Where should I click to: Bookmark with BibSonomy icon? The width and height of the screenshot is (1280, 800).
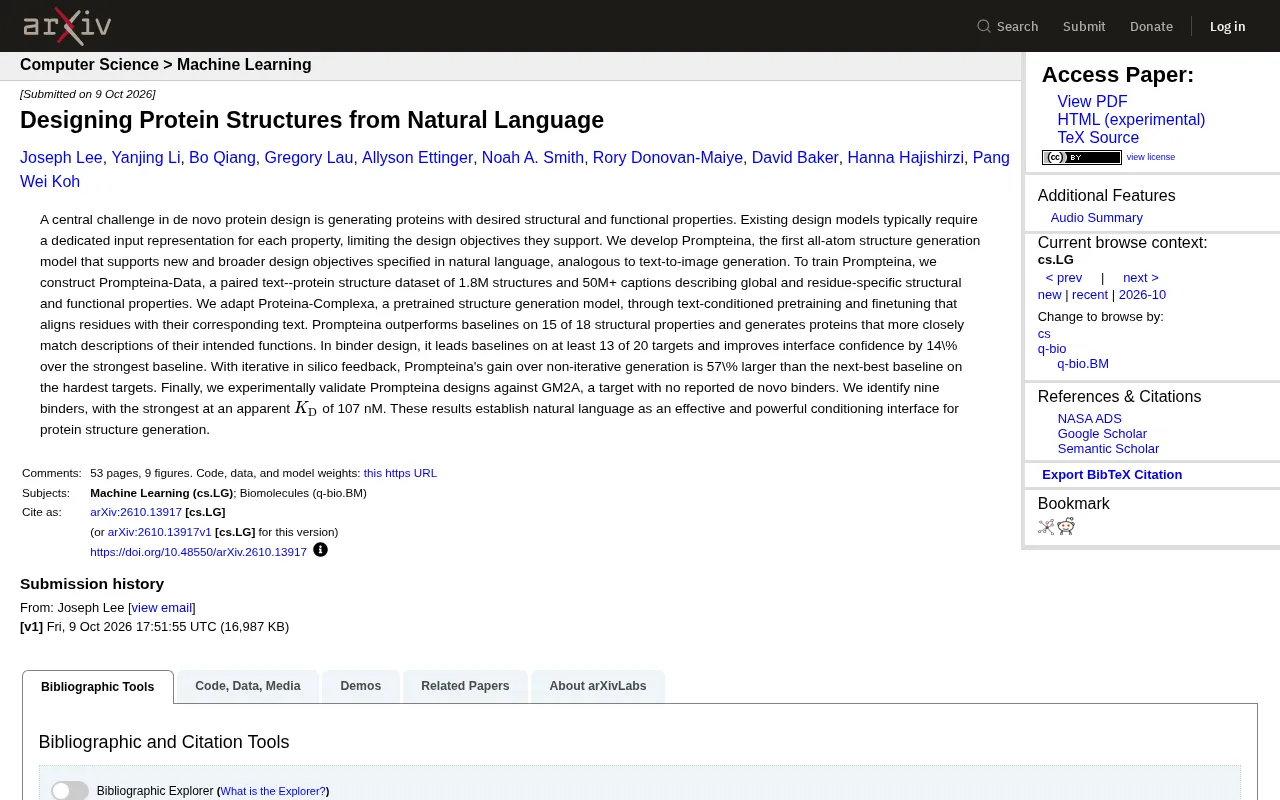tap(1046, 527)
